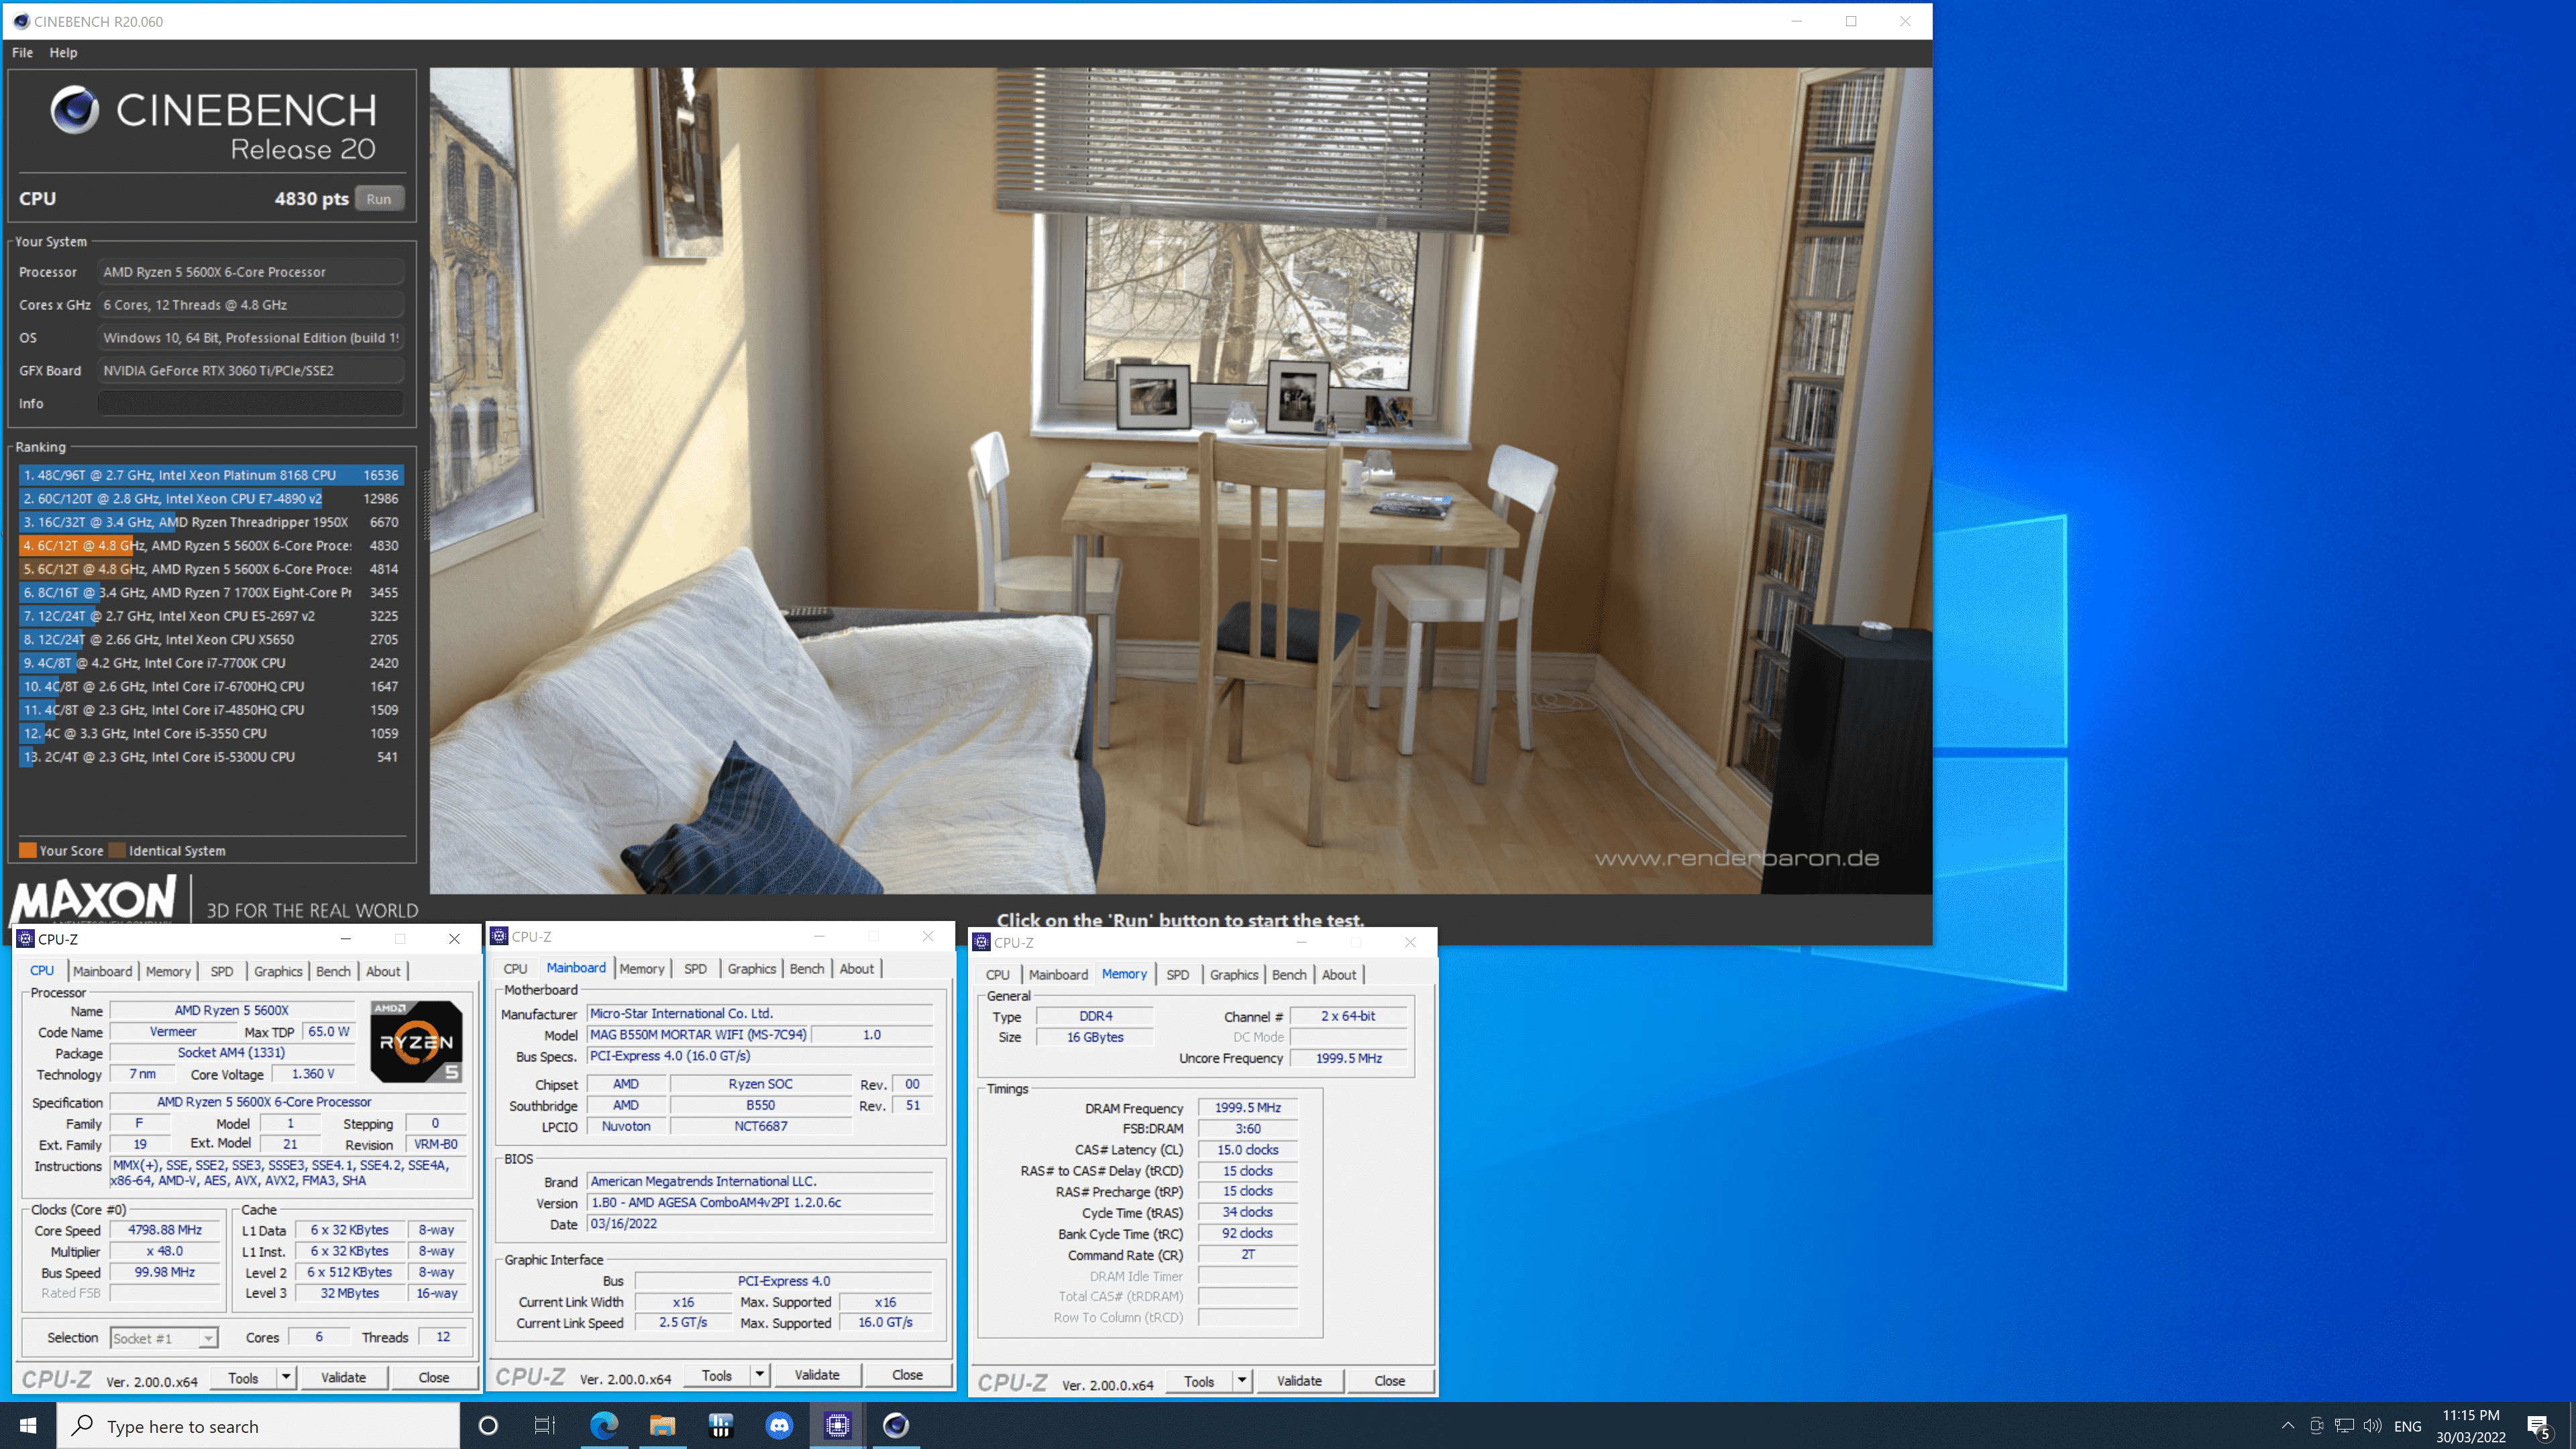Open CPU tab in right CPU-Z
The width and height of the screenshot is (2576, 1449).
tap(997, 974)
